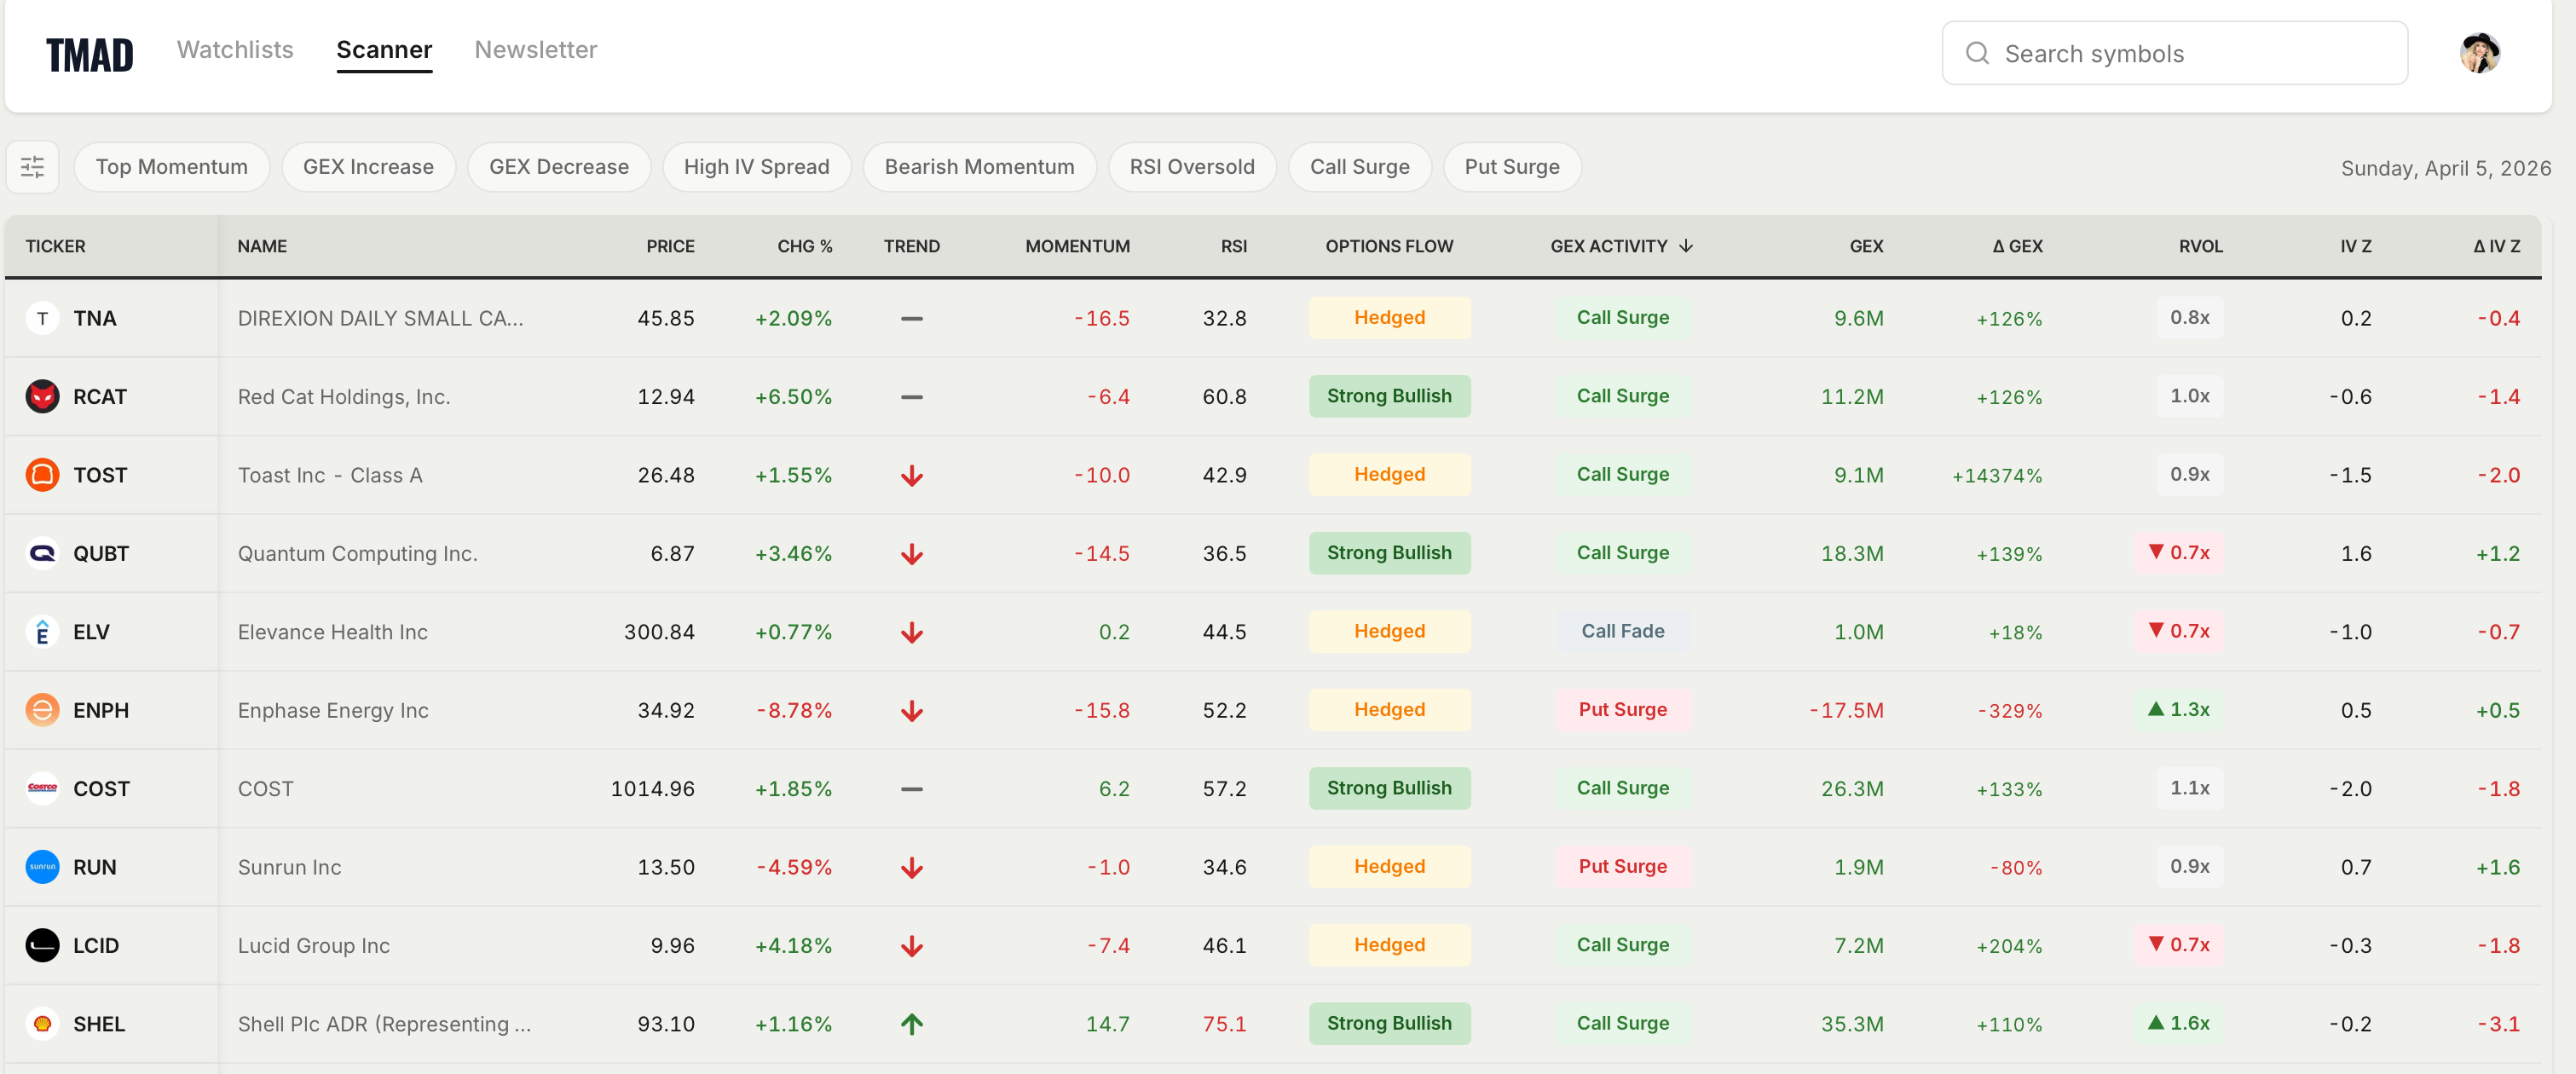Enable the RSI Oversold filter chip
2576x1074 pixels.
click(x=1191, y=167)
